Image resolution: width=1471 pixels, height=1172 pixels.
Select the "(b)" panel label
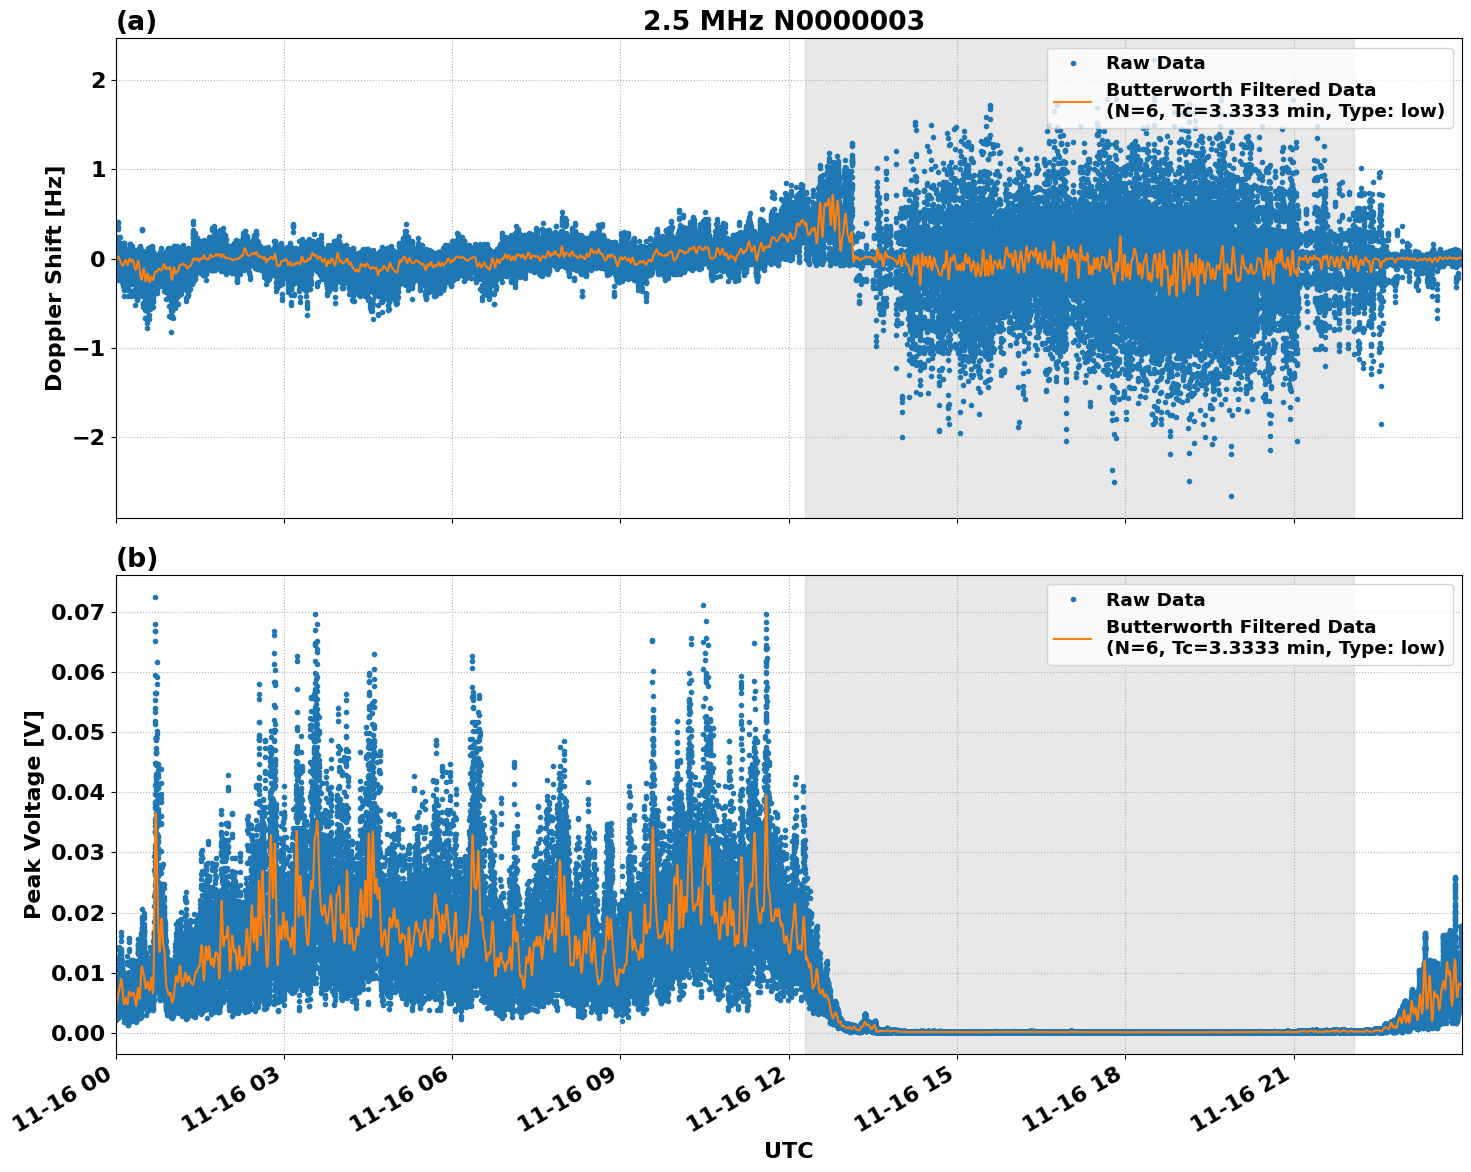tap(136, 558)
